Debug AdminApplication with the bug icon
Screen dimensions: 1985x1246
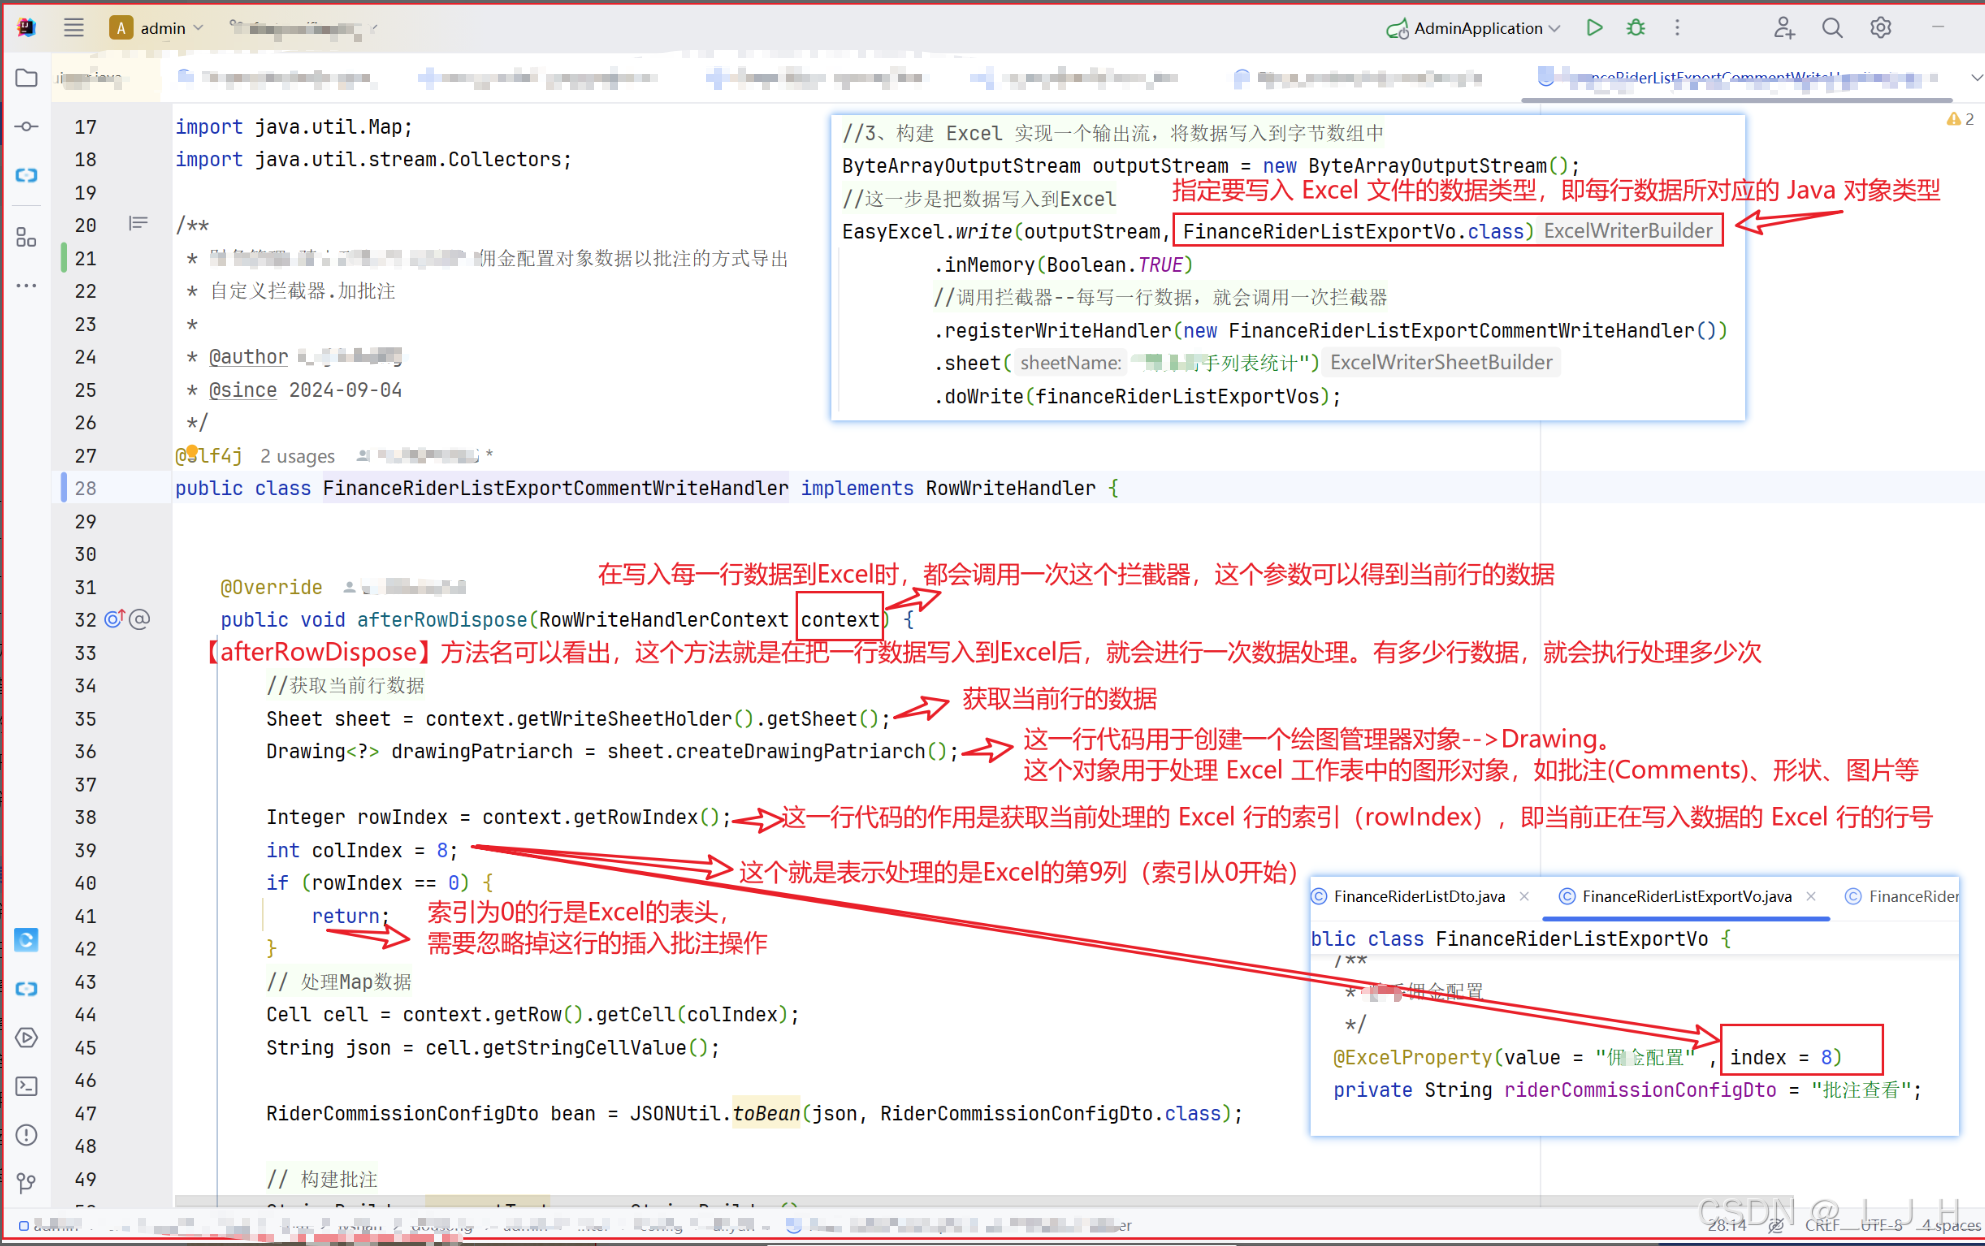(x=1636, y=28)
